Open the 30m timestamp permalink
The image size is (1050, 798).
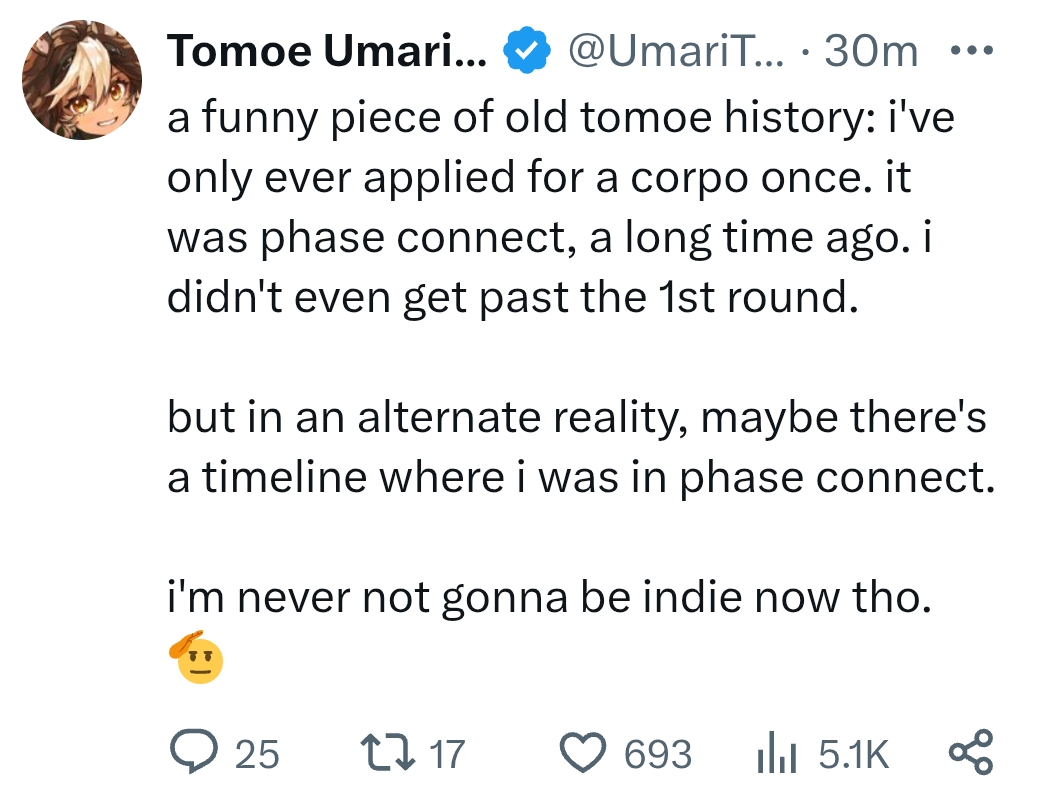(871, 51)
